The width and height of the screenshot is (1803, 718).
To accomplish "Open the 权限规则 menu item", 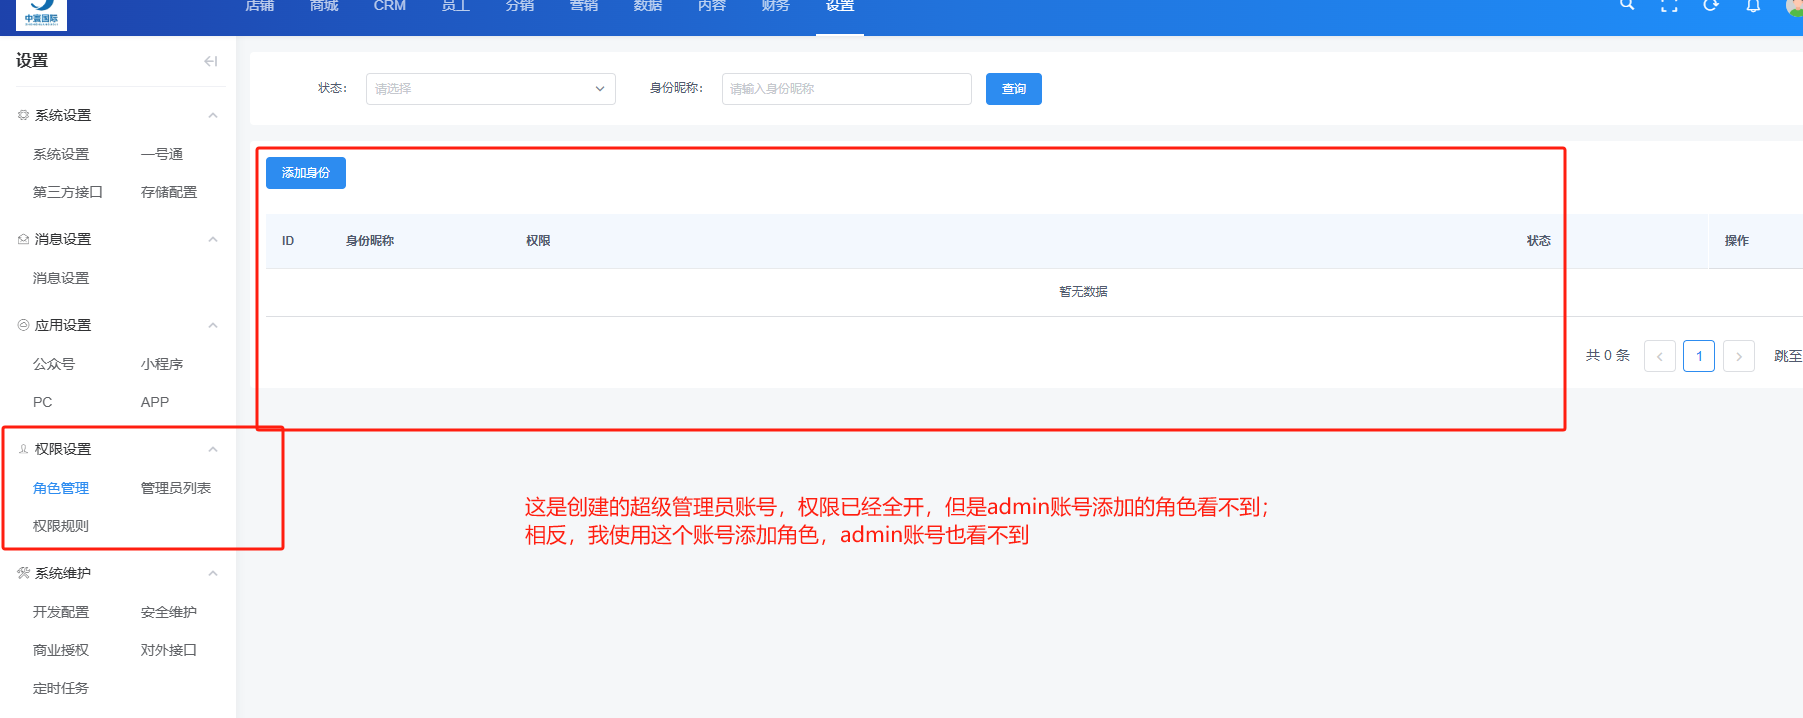I will point(61,526).
